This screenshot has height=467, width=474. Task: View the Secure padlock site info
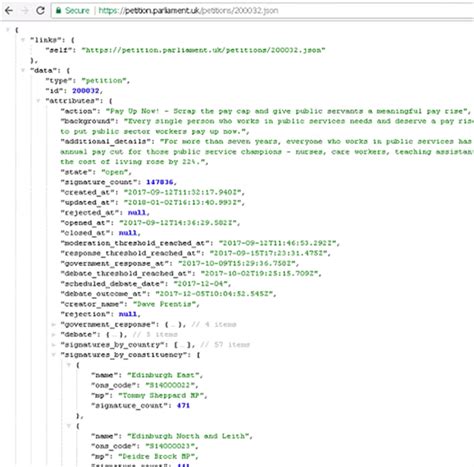pos(72,11)
